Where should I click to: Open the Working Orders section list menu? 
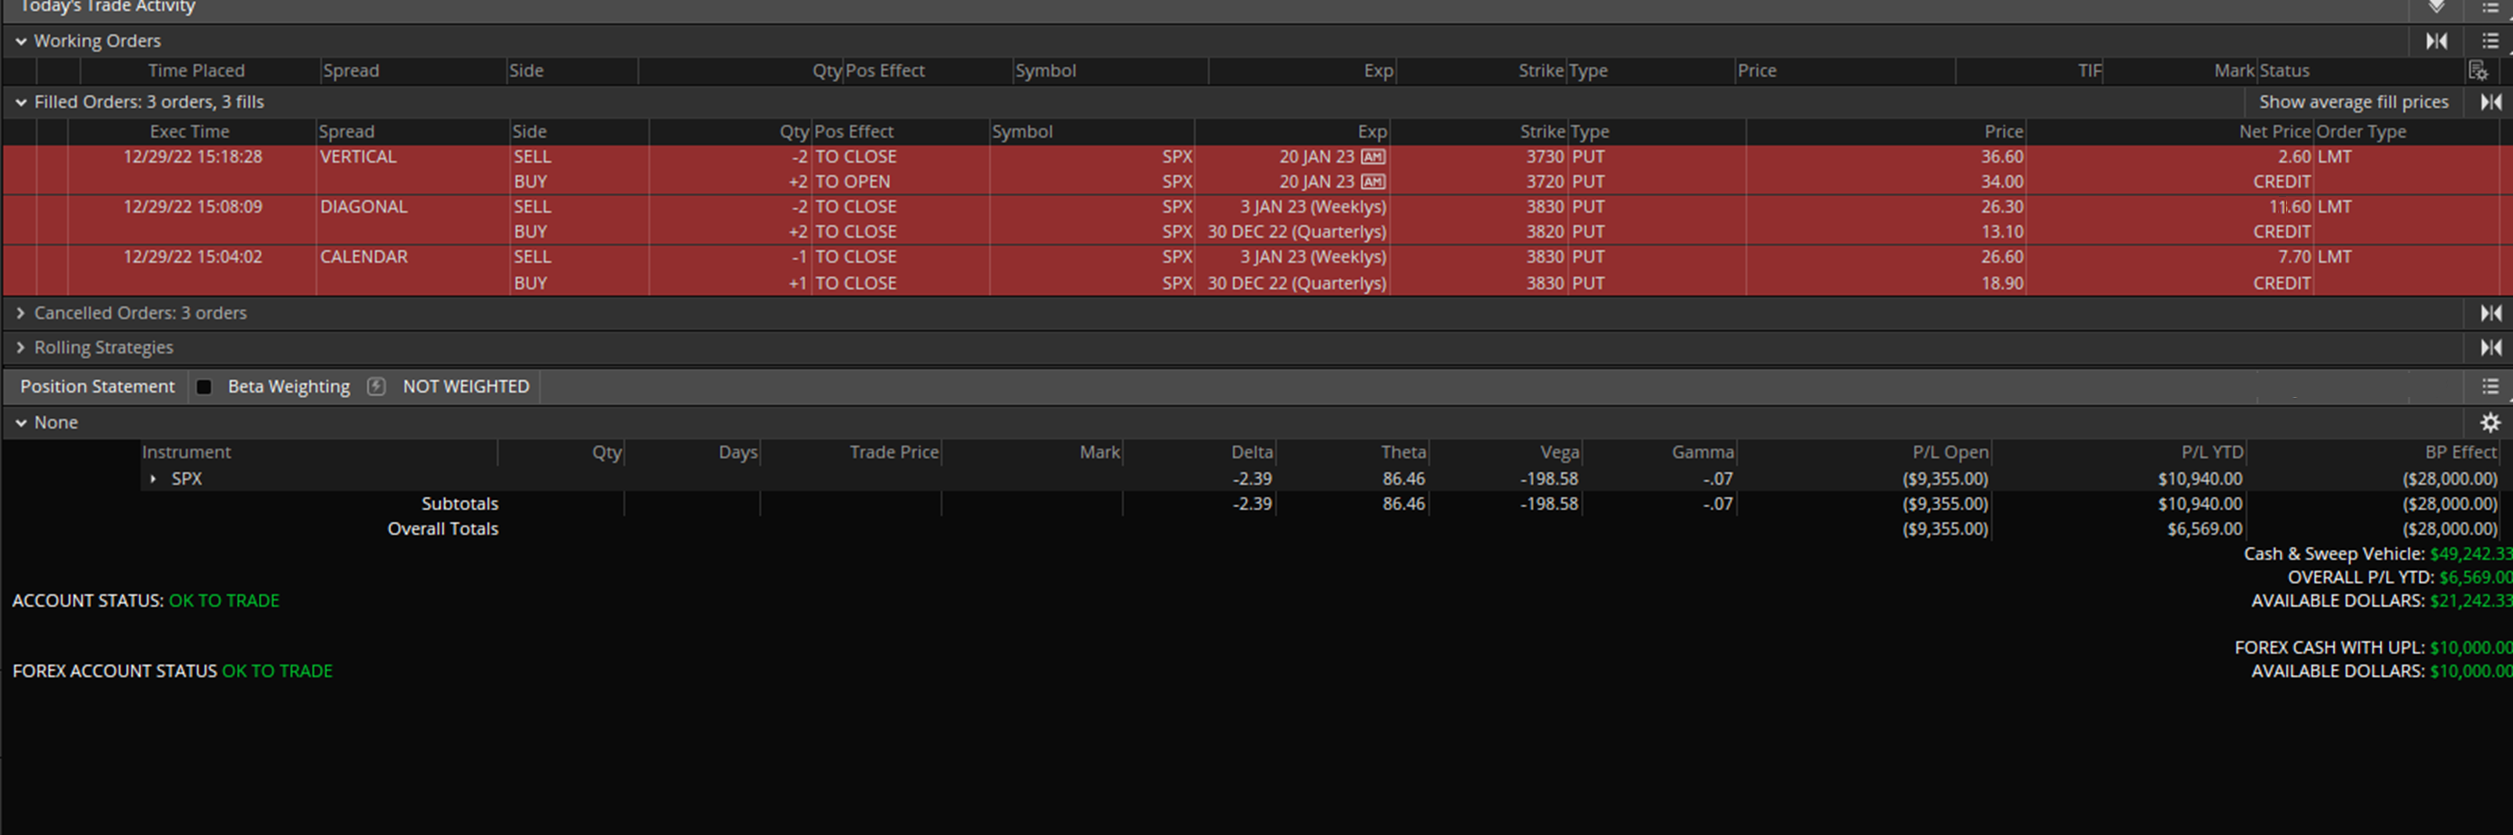tap(2490, 41)
